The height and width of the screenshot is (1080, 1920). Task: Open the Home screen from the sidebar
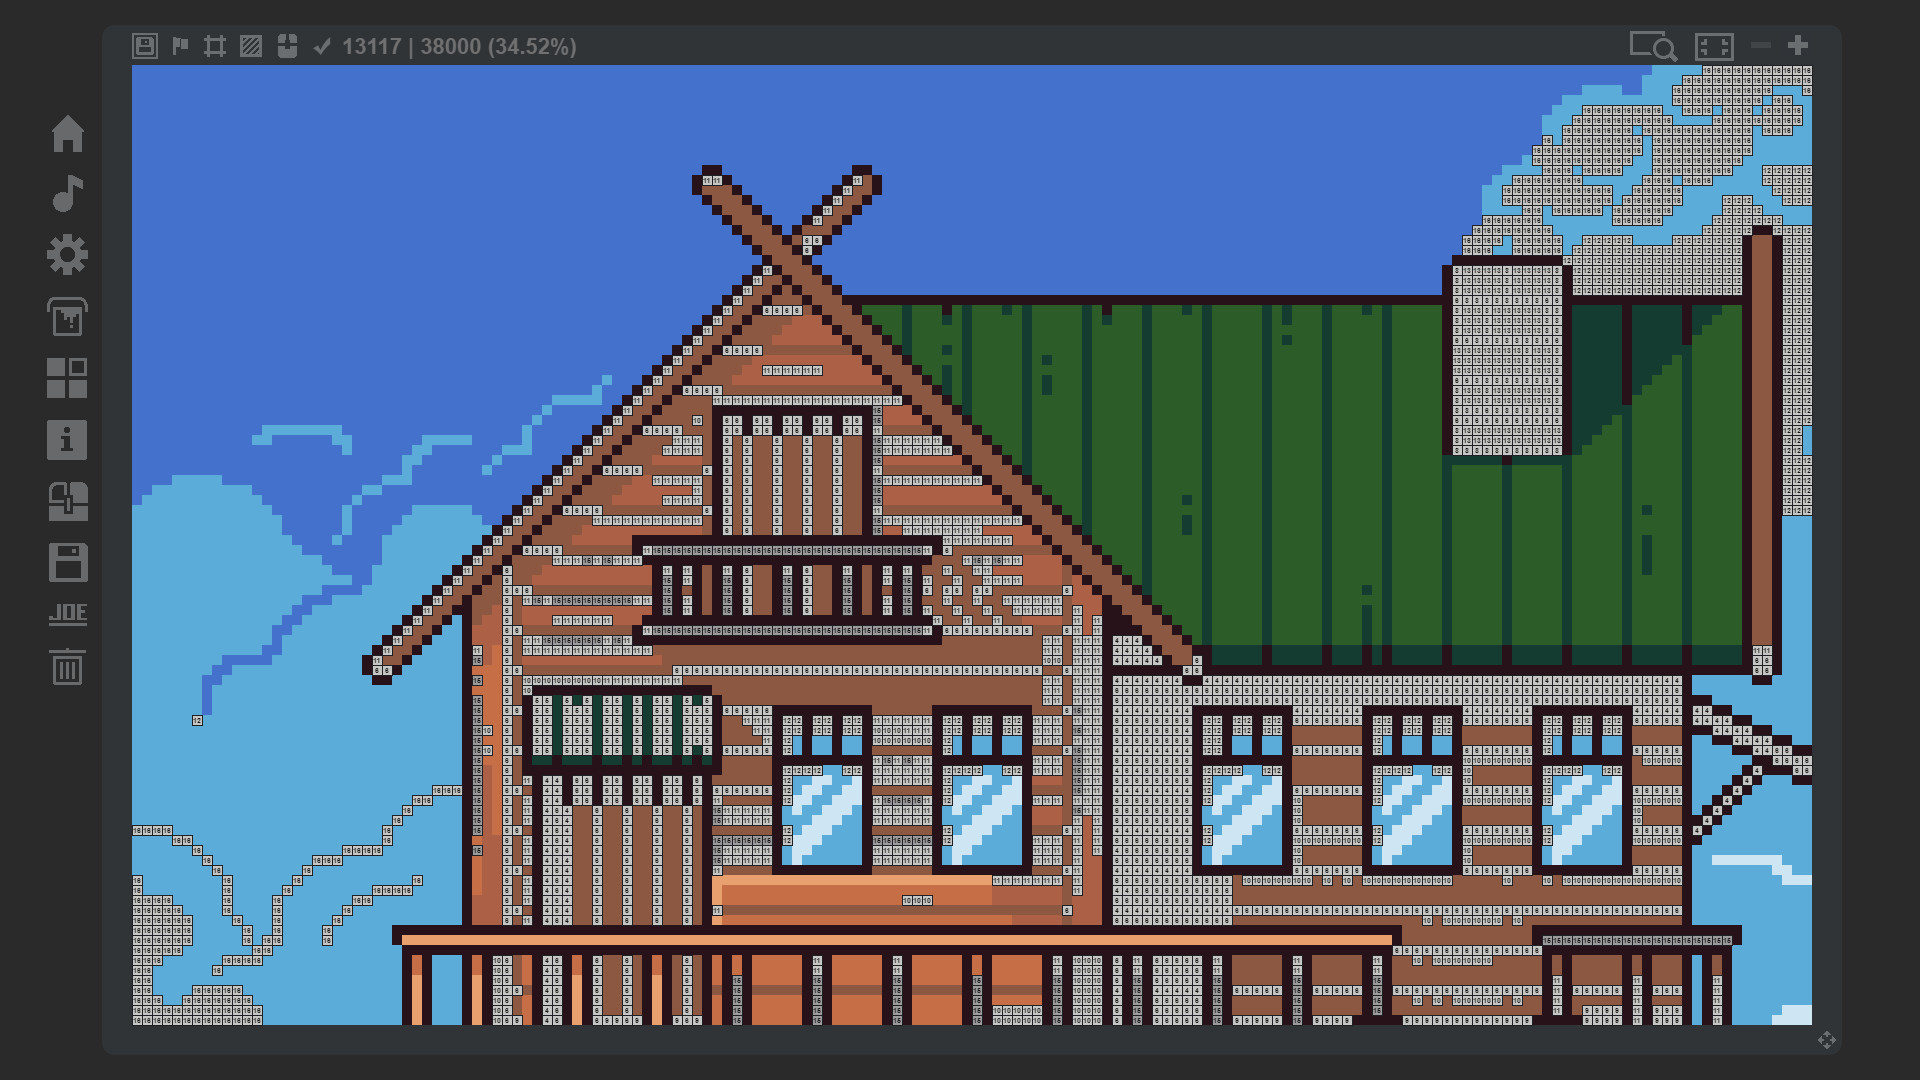click(x=67, y=133)
